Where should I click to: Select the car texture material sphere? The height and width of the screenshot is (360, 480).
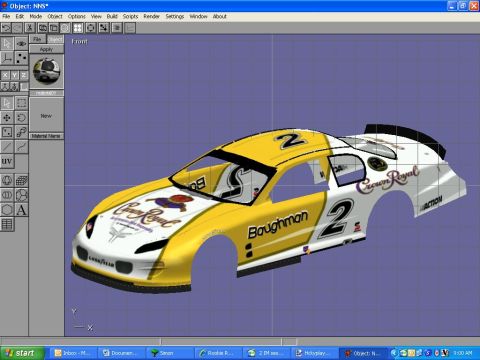click(x=47, y=71)
